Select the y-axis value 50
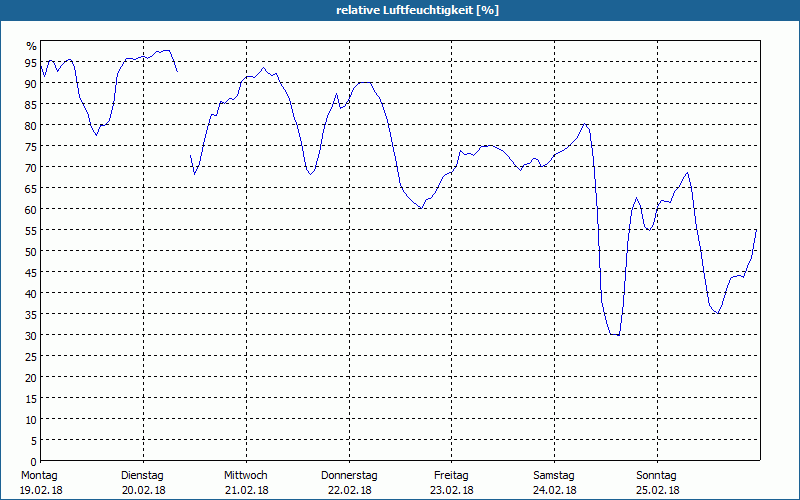800x500 pixels. 31,252
